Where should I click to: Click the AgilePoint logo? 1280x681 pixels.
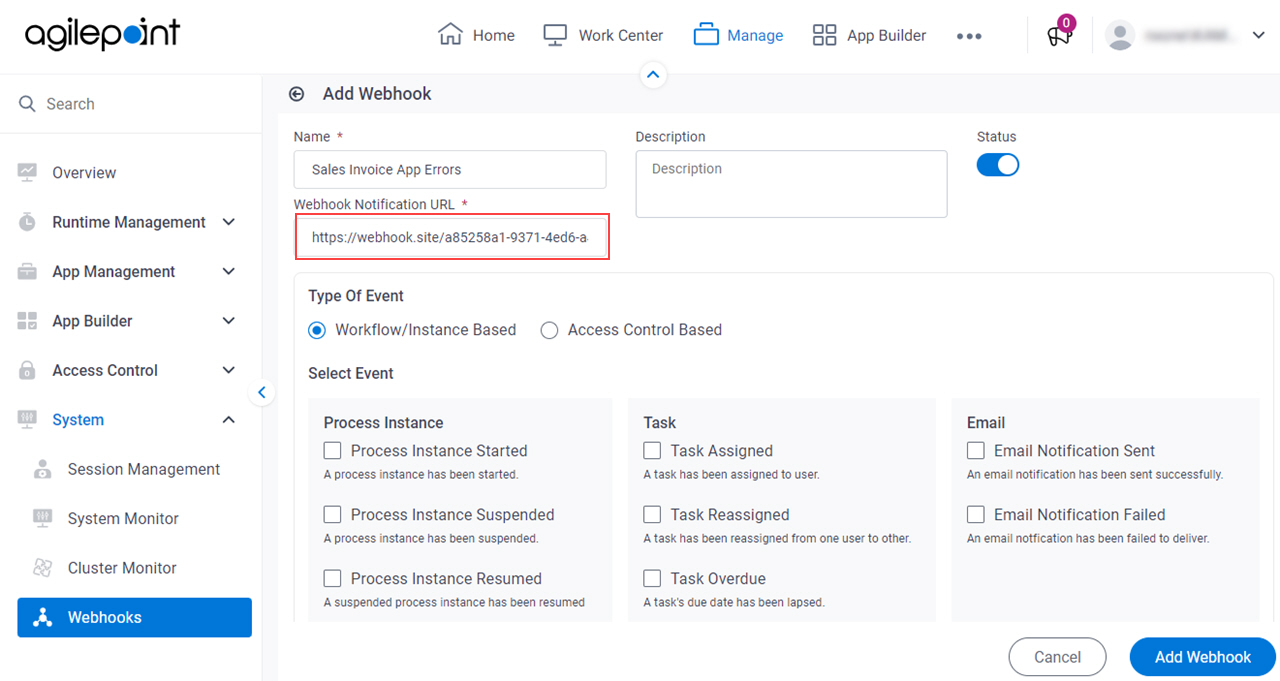[x=102, y=34]
